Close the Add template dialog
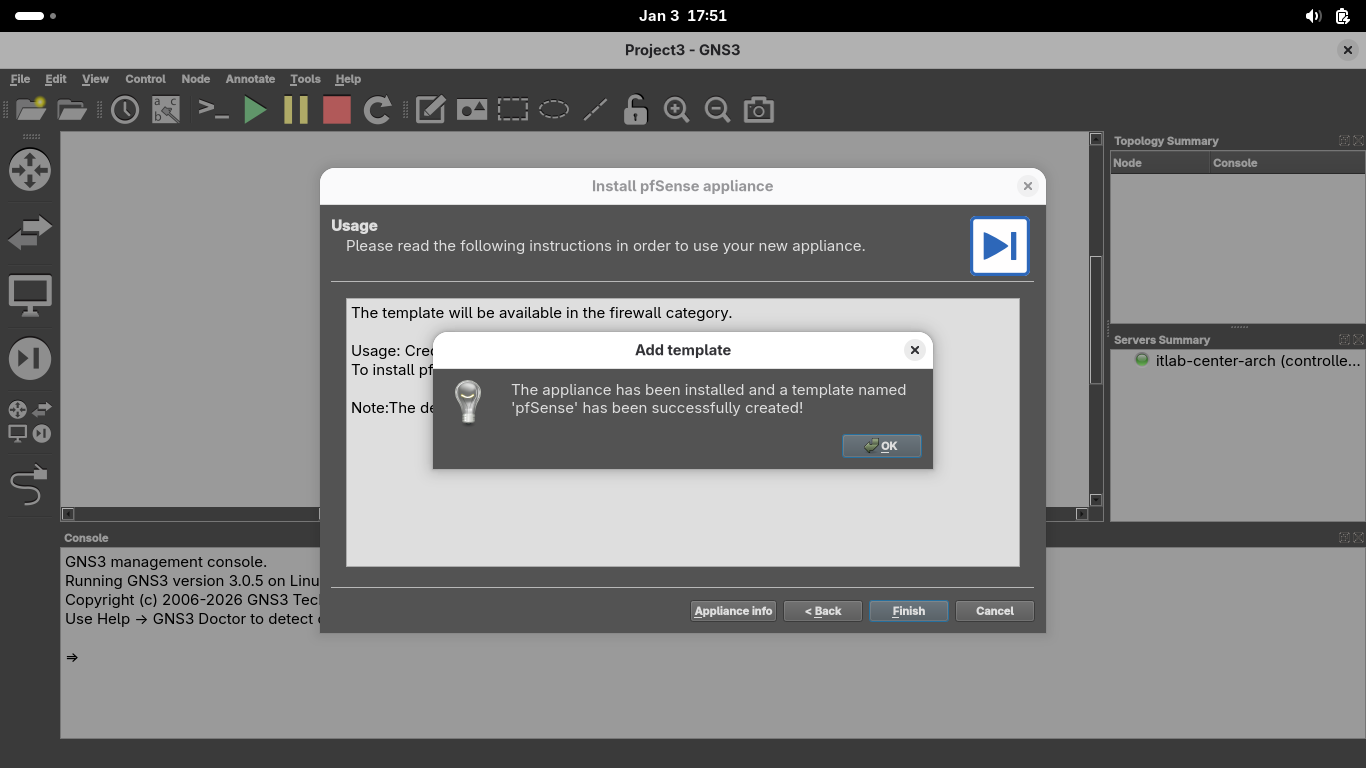The width and height of the screenshot is (1366, 768). click(x=914, y=350)
